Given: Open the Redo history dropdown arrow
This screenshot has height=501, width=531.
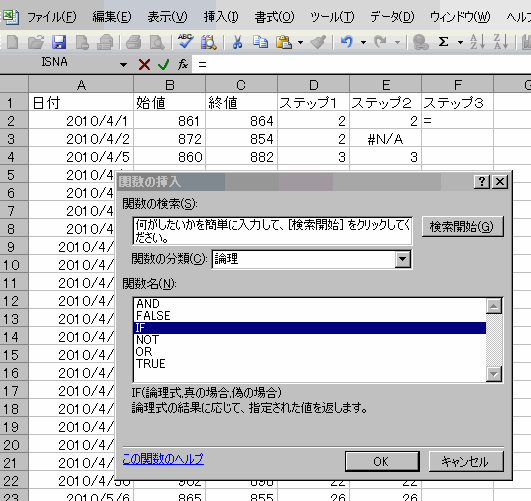Looking at the screenshot, I should [x=398, y=43].
